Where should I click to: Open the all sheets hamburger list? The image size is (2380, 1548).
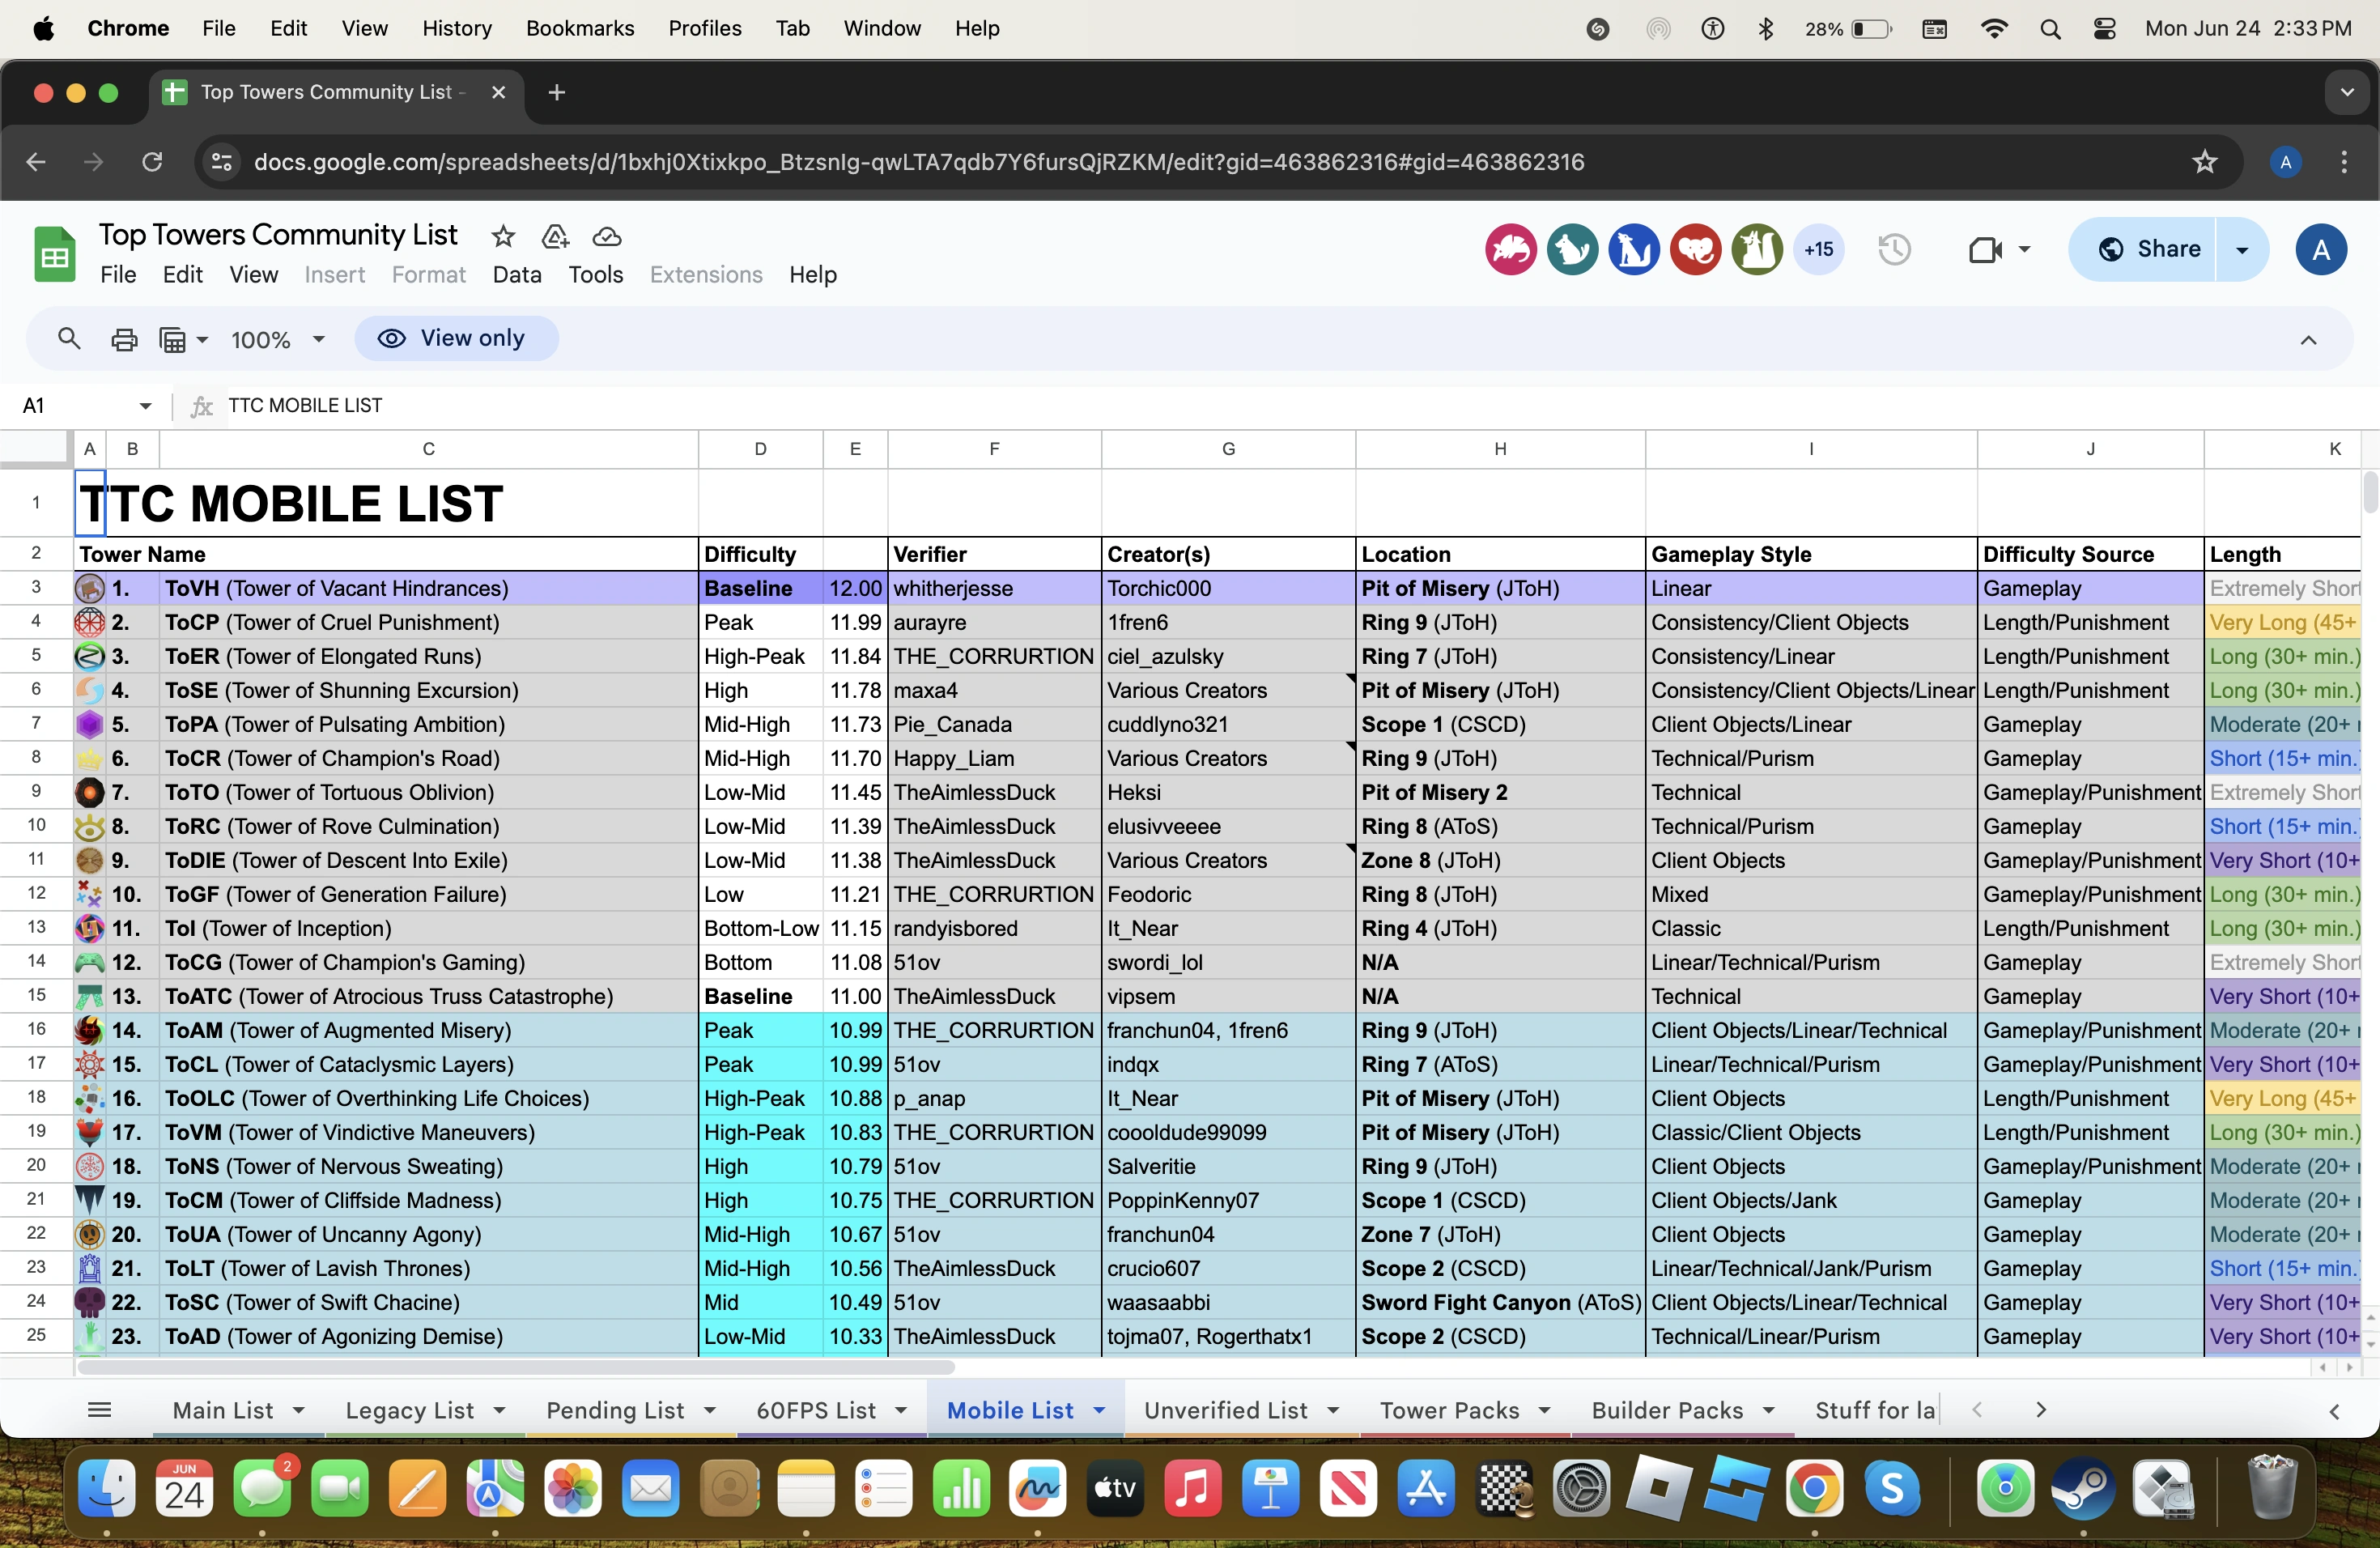(x=99, y=1410)
